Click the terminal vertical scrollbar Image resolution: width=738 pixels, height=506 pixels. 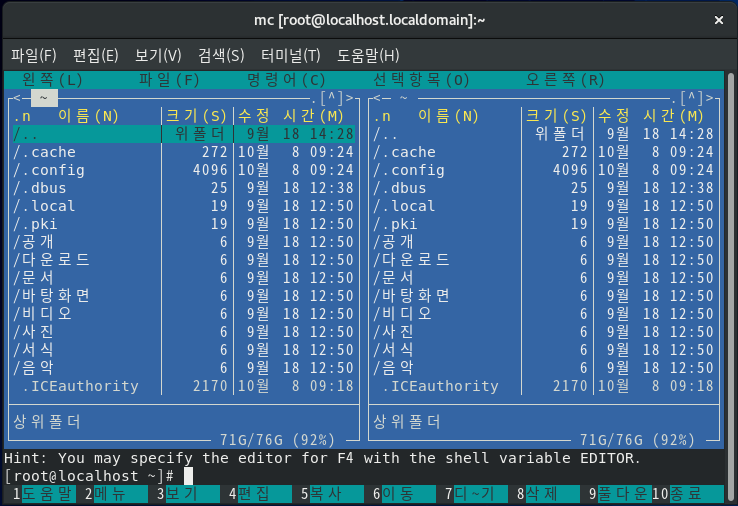pyautogui.click(x=731, y=287)
